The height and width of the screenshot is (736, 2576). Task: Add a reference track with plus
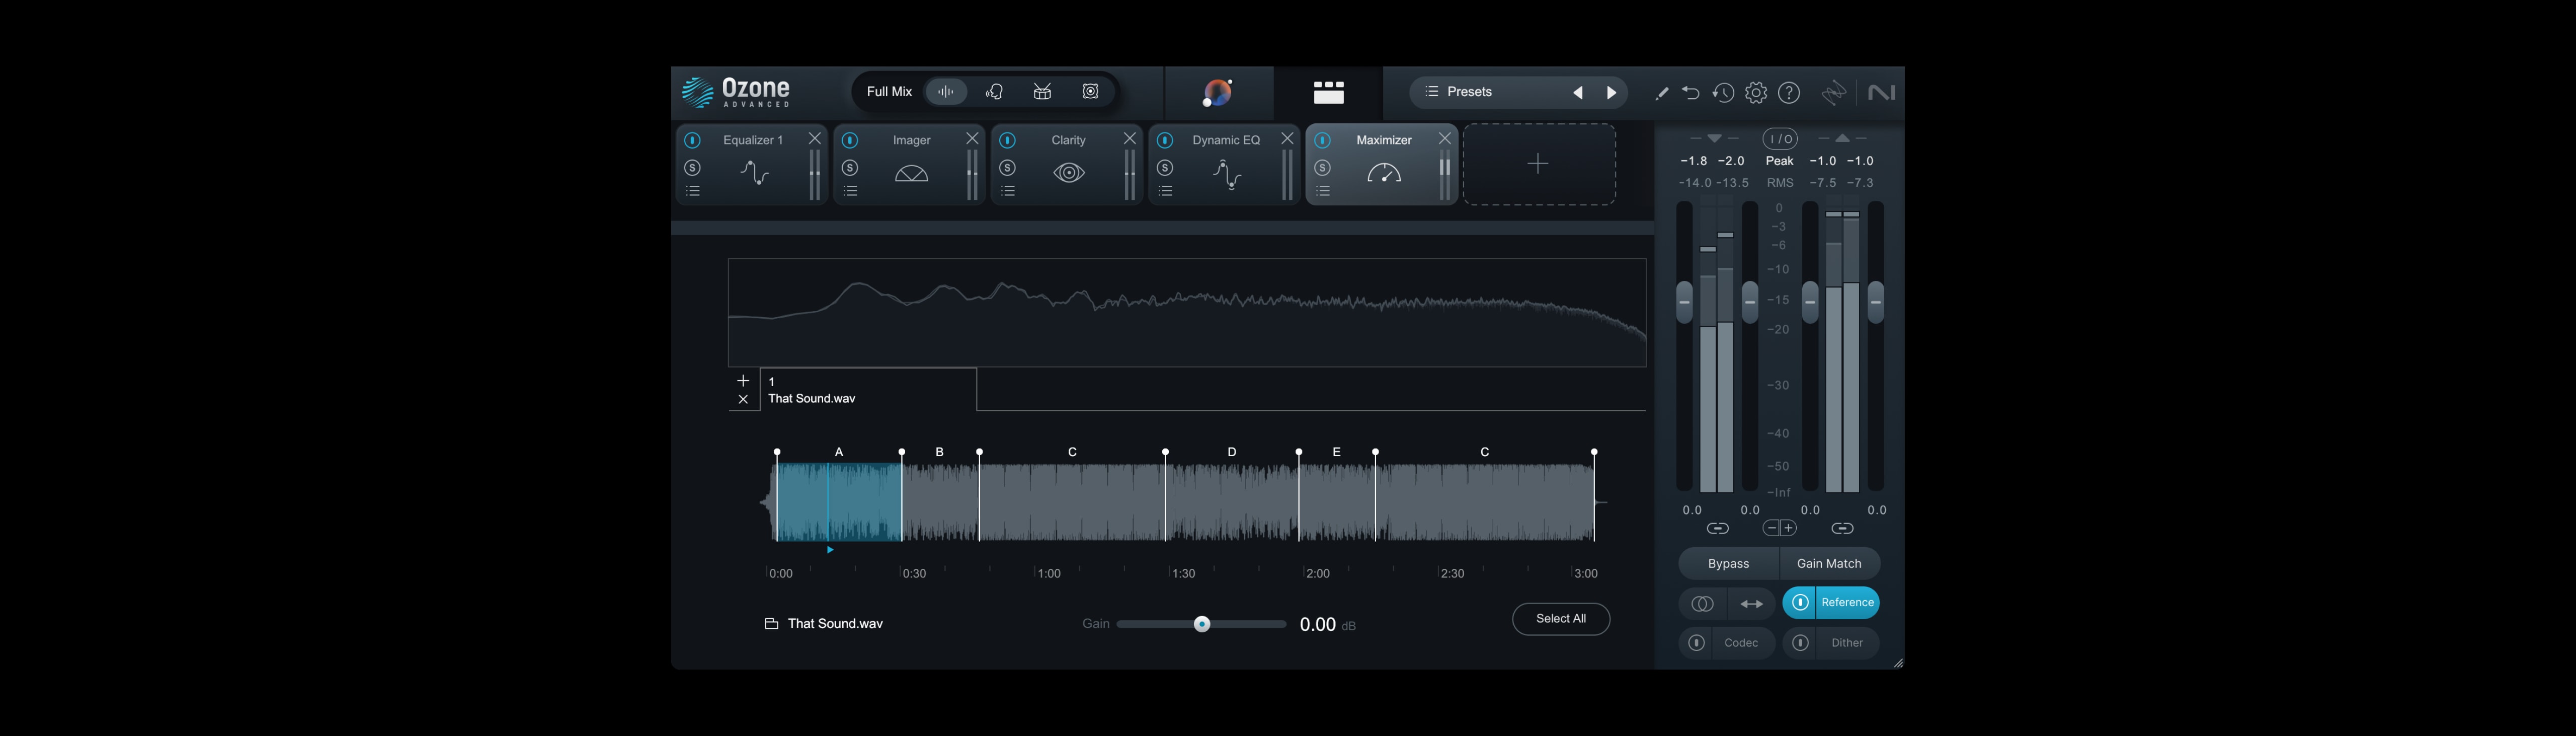click(x=743, y=380)
